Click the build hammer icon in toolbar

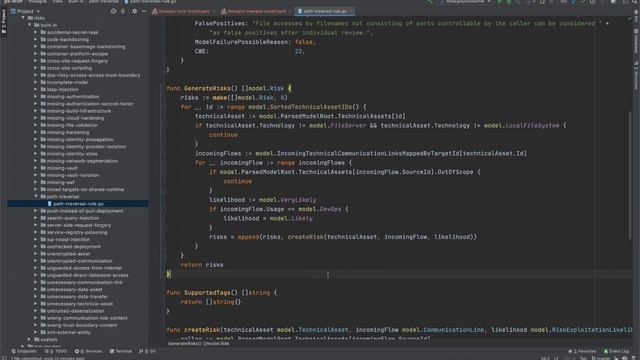coord(429,2)
